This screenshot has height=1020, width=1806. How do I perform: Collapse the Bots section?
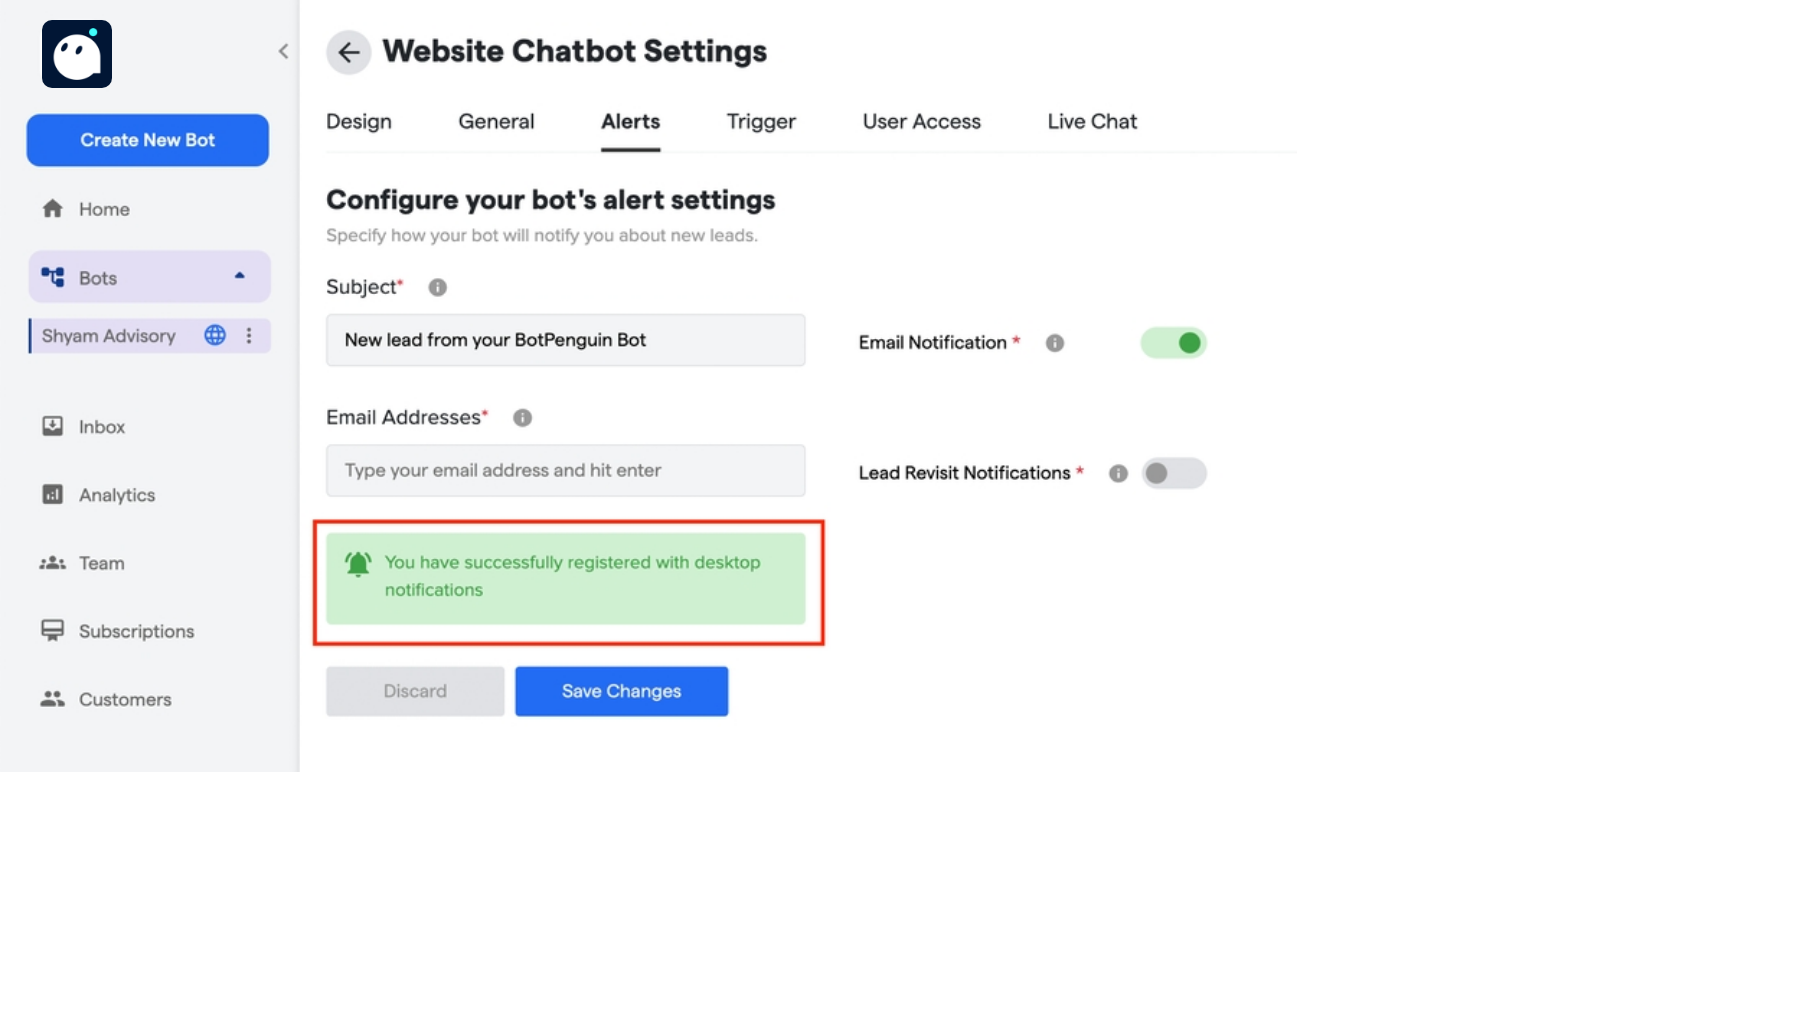click(x=238, y=276)
